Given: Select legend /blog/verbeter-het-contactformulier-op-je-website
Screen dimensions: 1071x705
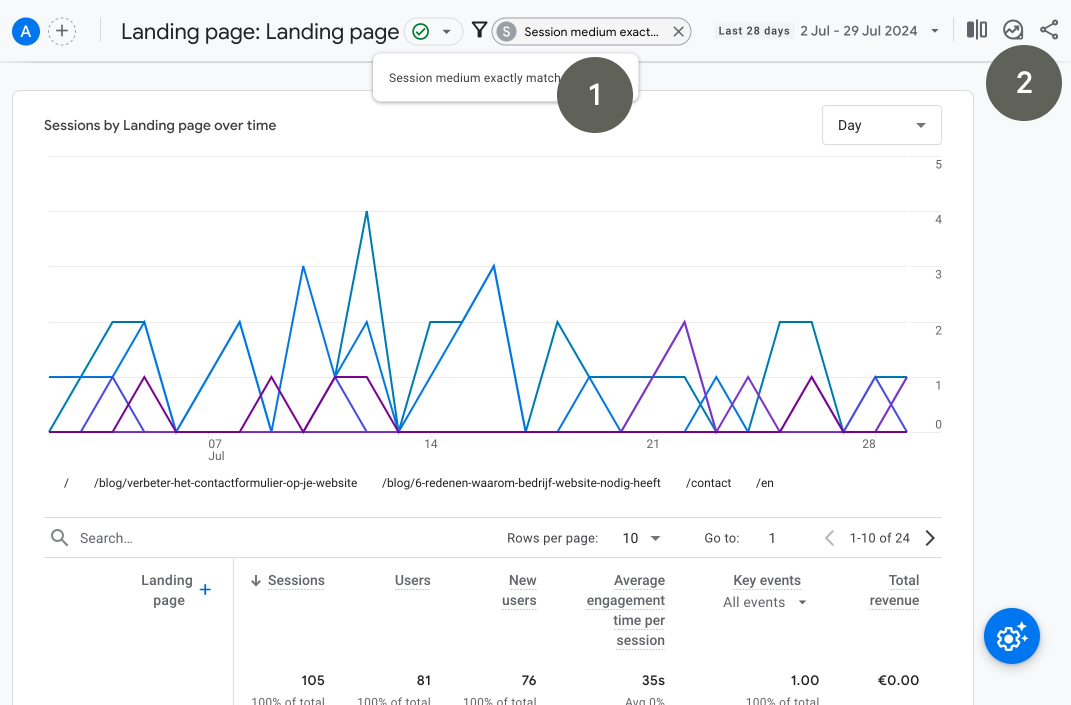Looking at the screenshot, I should (x=225, y=483).
